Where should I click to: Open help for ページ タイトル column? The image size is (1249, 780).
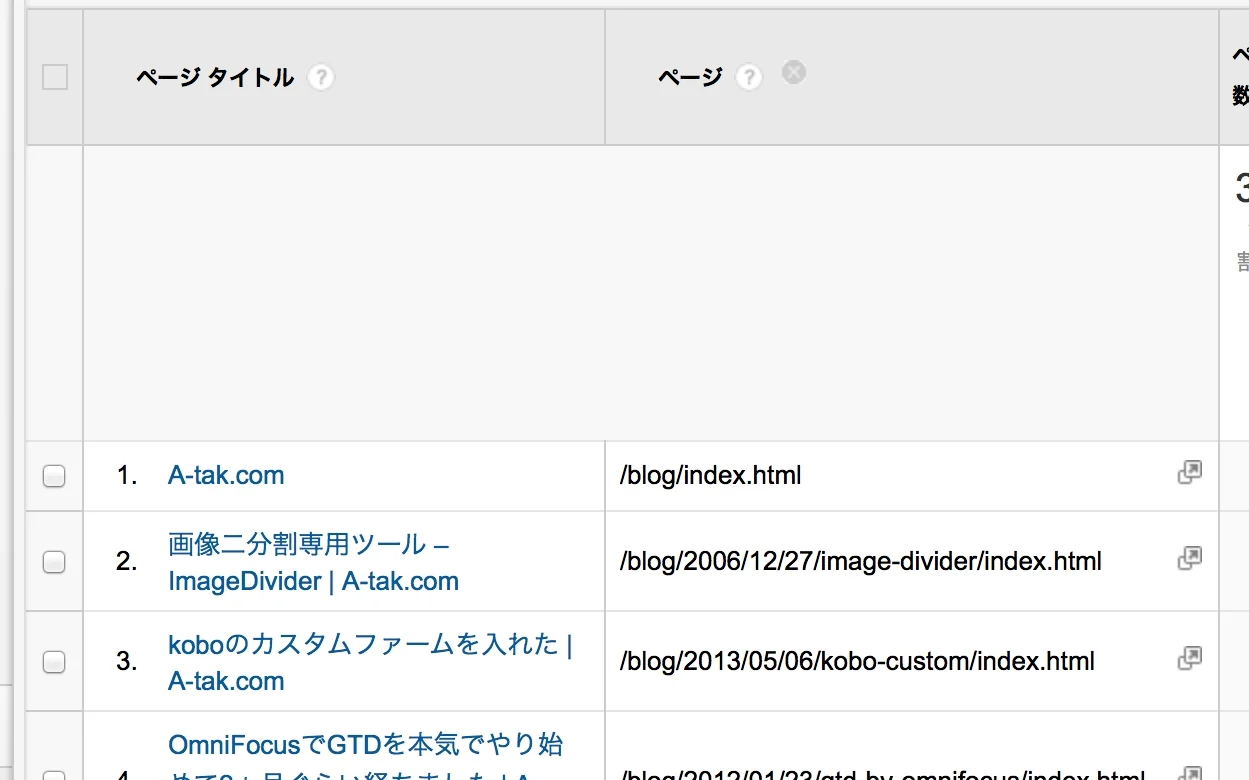tap(320, 77)
